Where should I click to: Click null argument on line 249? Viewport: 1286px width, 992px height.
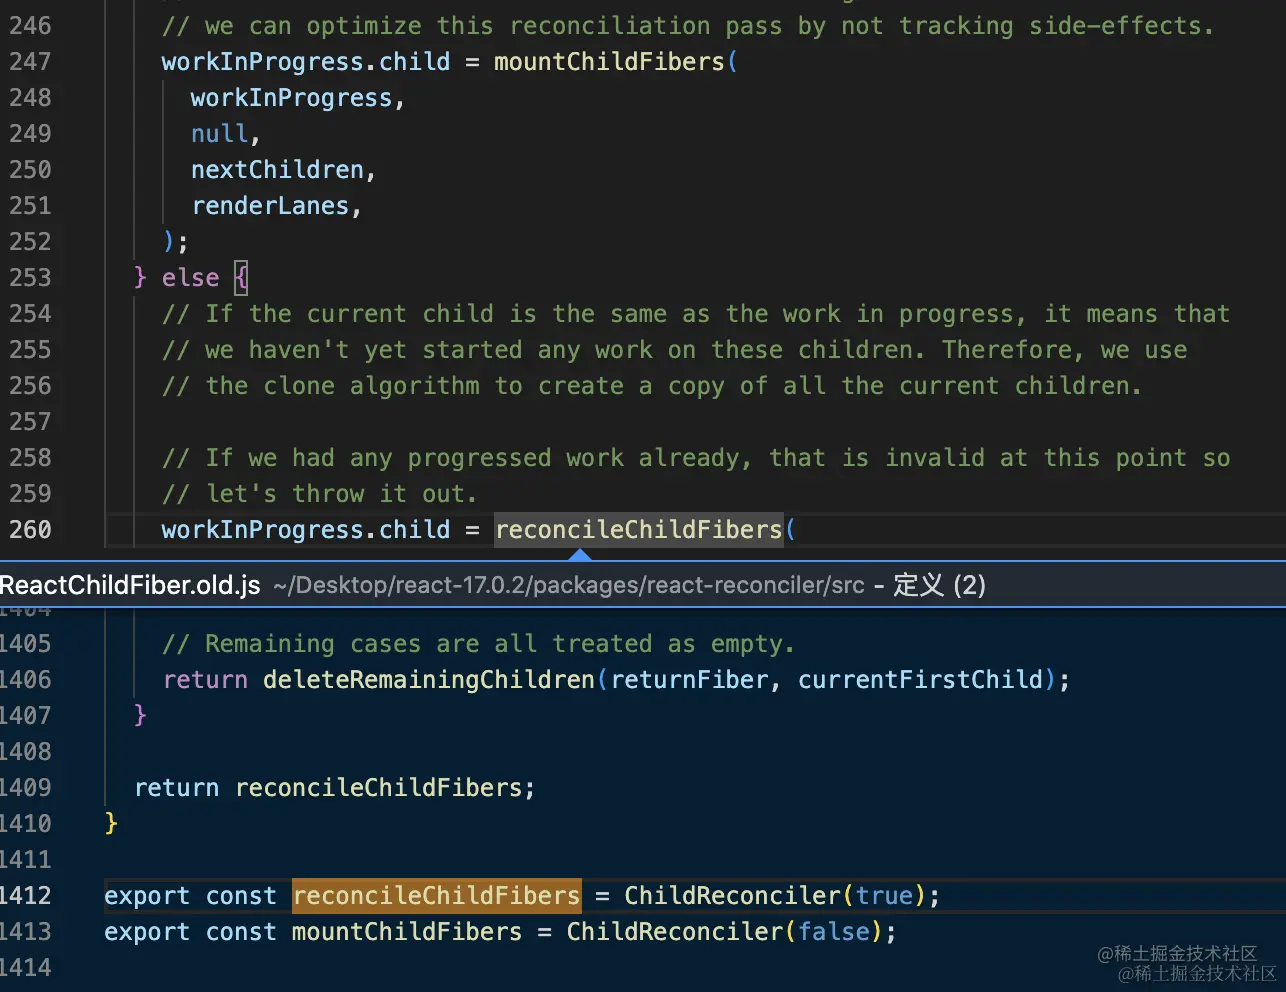220,134
